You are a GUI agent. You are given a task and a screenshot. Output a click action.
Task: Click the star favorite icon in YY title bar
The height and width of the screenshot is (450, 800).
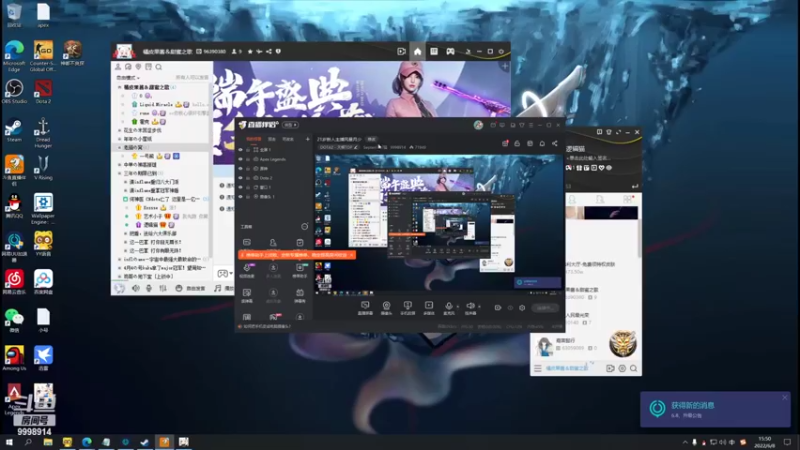(250, 52)
